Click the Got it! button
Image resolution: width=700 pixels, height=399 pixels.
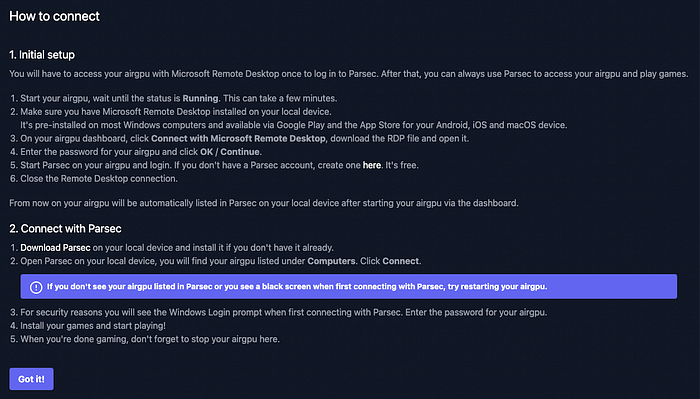pyautogui.click(x=31, y=379)
